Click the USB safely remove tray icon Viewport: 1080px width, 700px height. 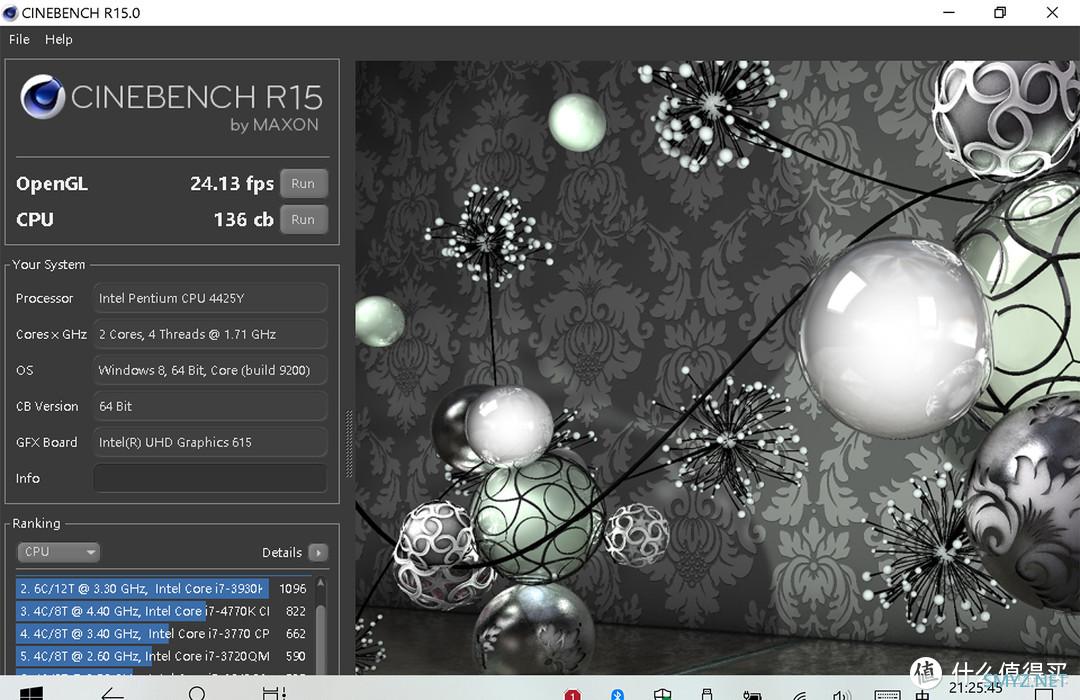click(x=707, y=694)
